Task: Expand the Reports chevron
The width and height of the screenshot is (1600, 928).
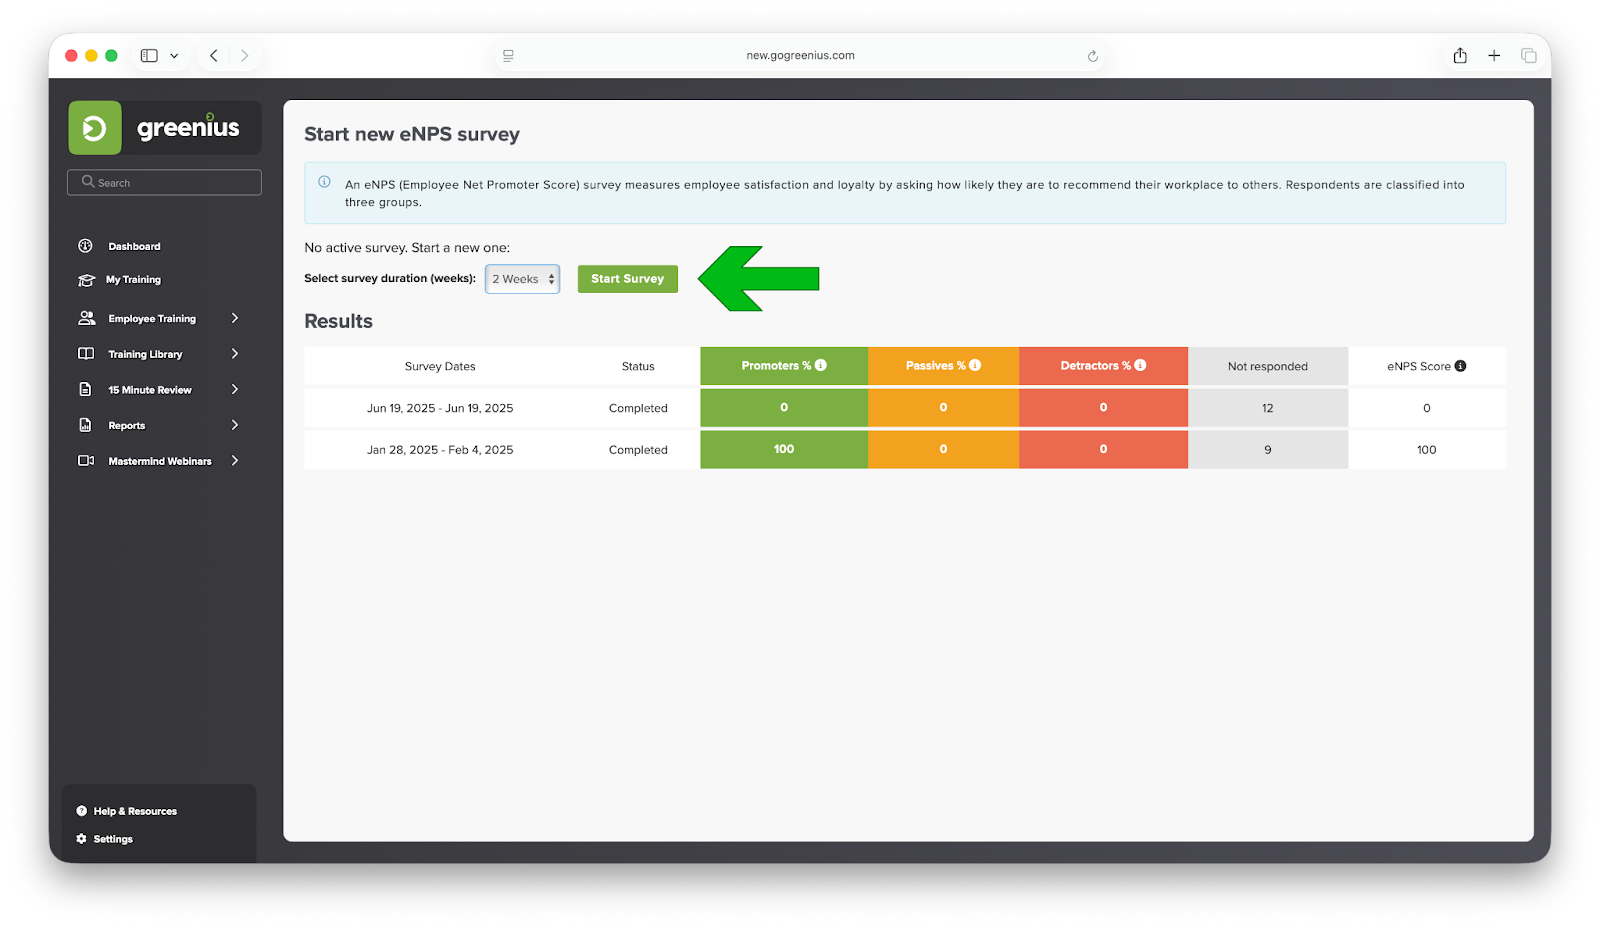Action: click(x=235, y=425)
